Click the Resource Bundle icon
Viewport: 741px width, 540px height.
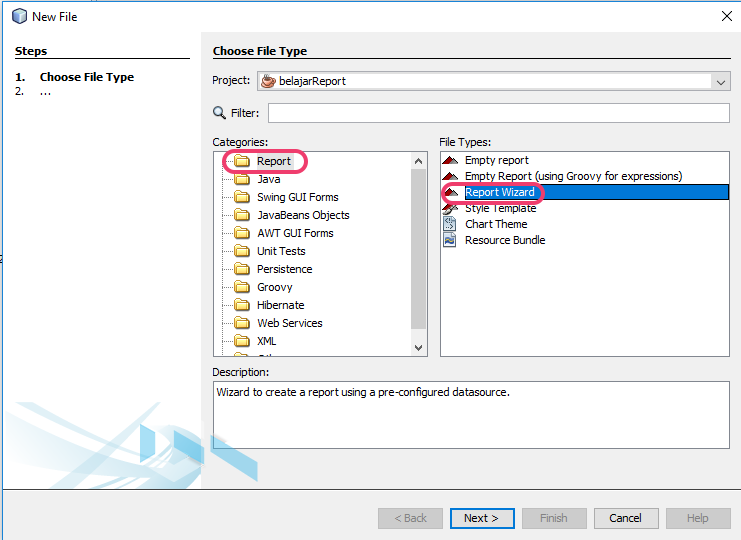pos(450,240)
